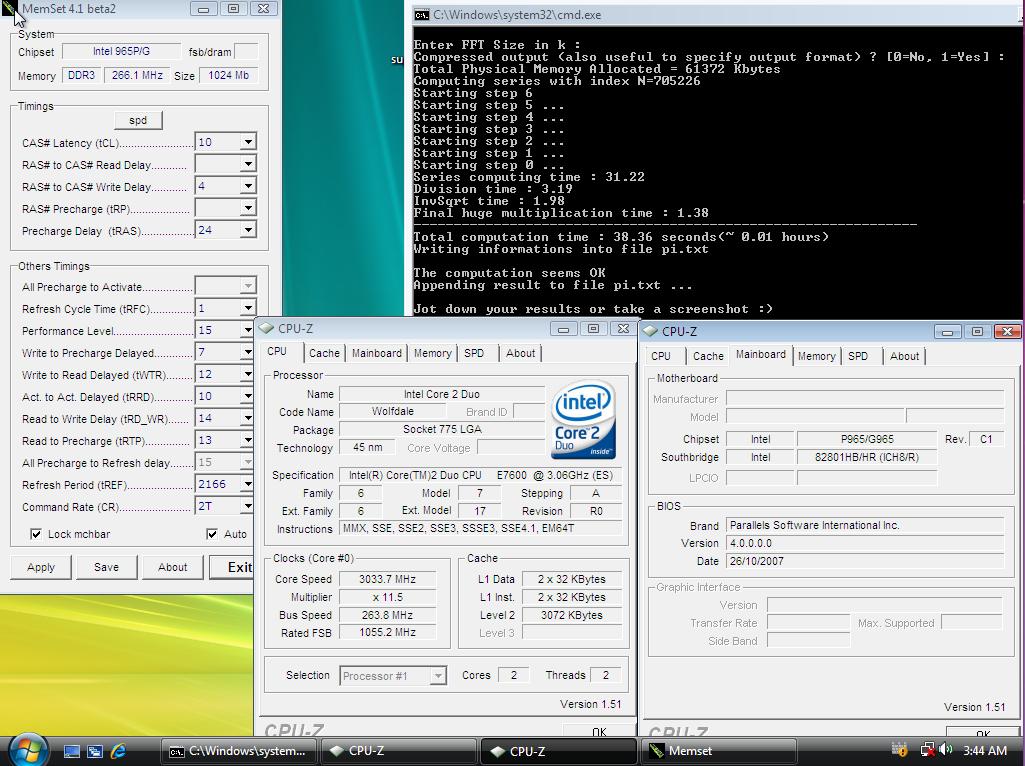Viewport: 1025px width, 766px height.
Task: Click the Intel Core 2 Duo logo
Action: (x=583, y=420)
